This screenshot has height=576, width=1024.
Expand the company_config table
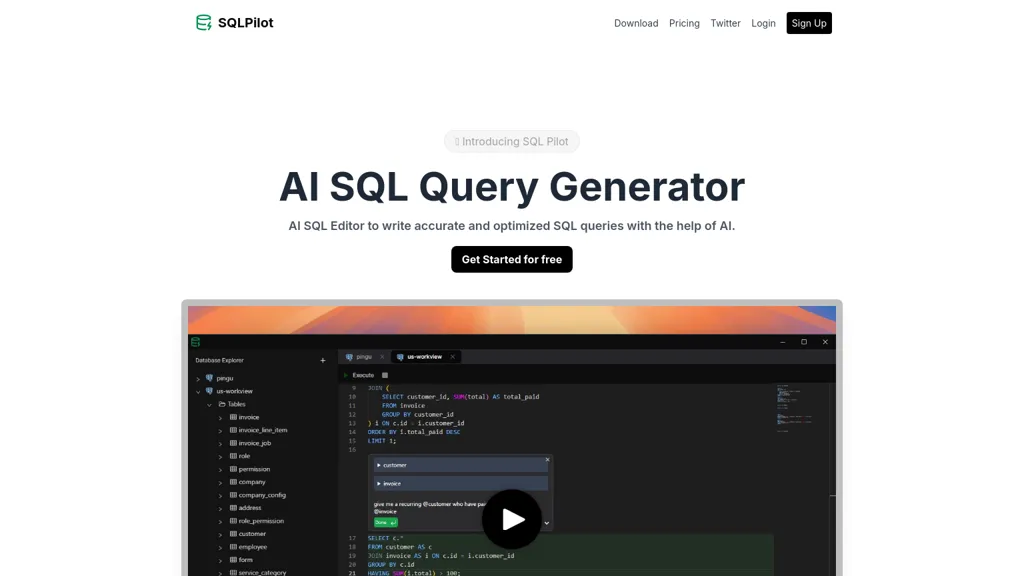pos(220,496)
